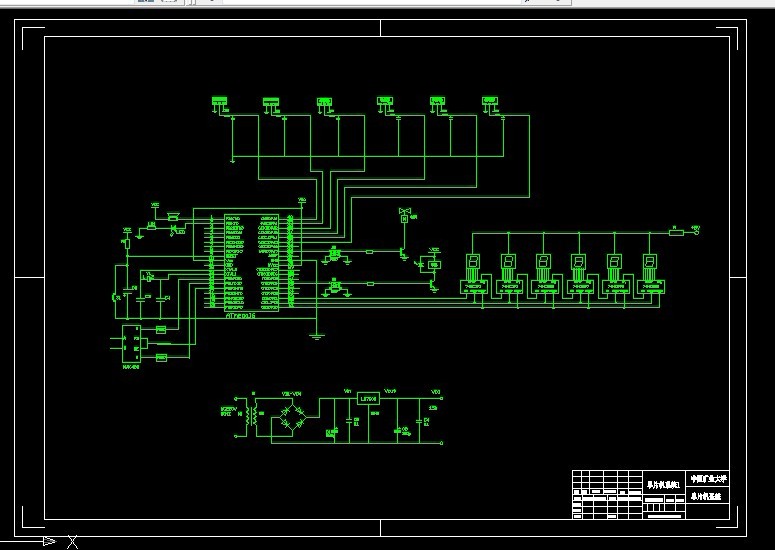
Task: Select the crystal Y1 symbol
Action: click(147, 278)
